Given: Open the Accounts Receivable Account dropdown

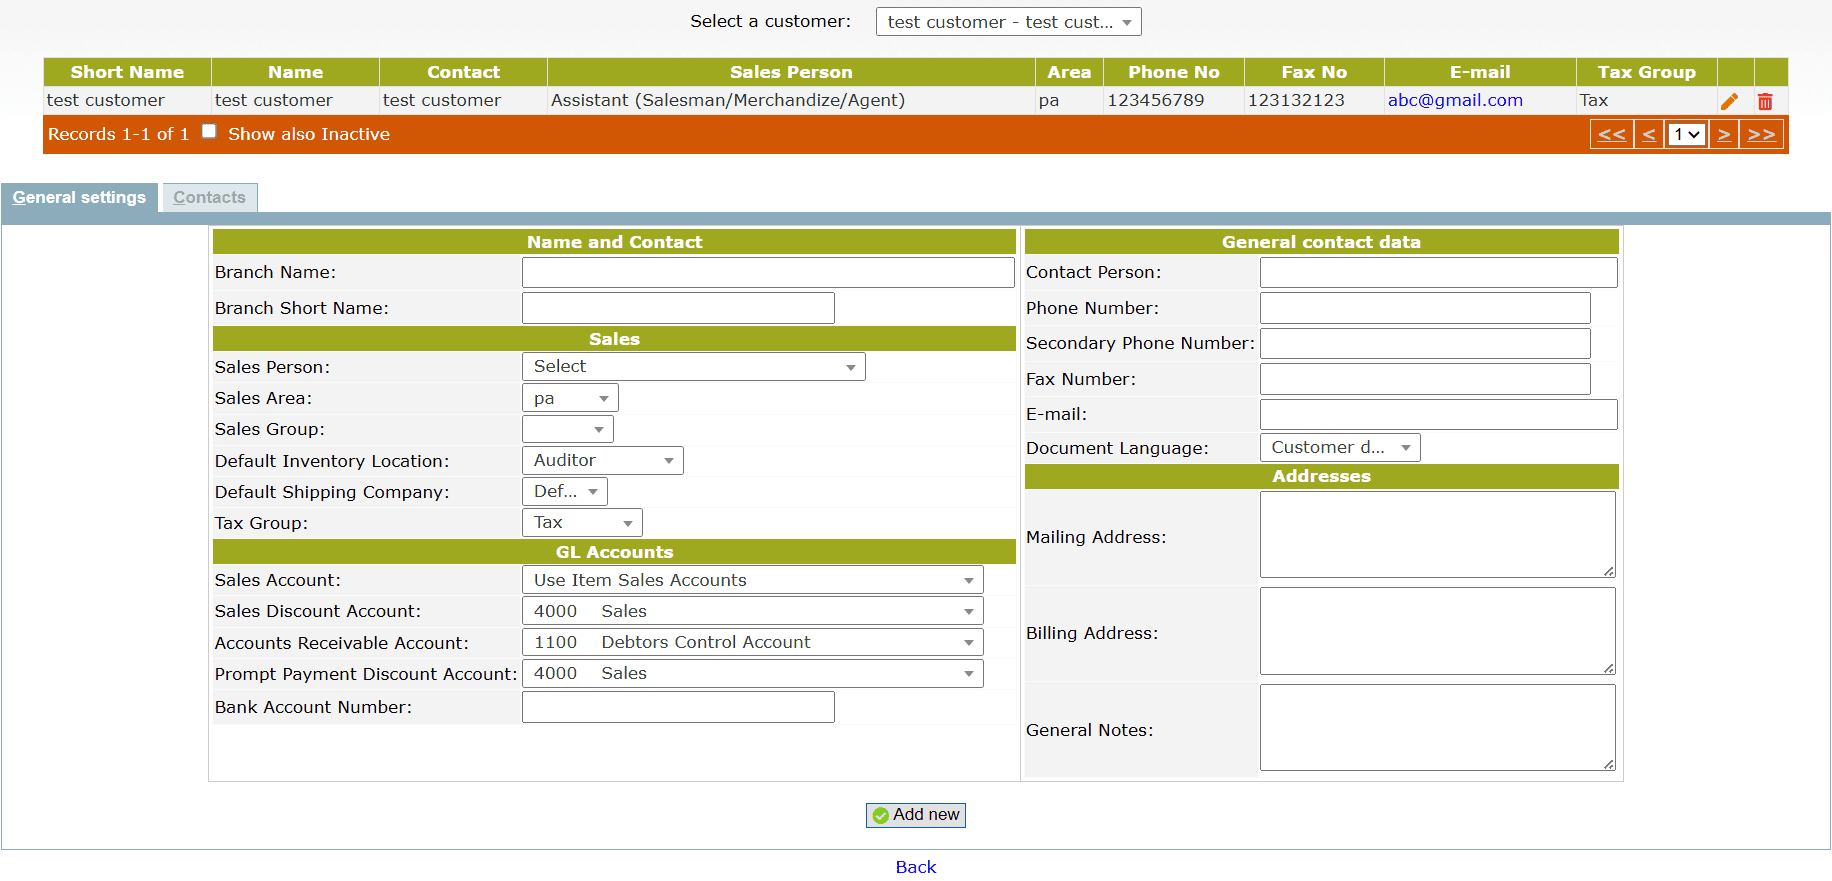Looking at the screenshot, I should tap(752, 643).
